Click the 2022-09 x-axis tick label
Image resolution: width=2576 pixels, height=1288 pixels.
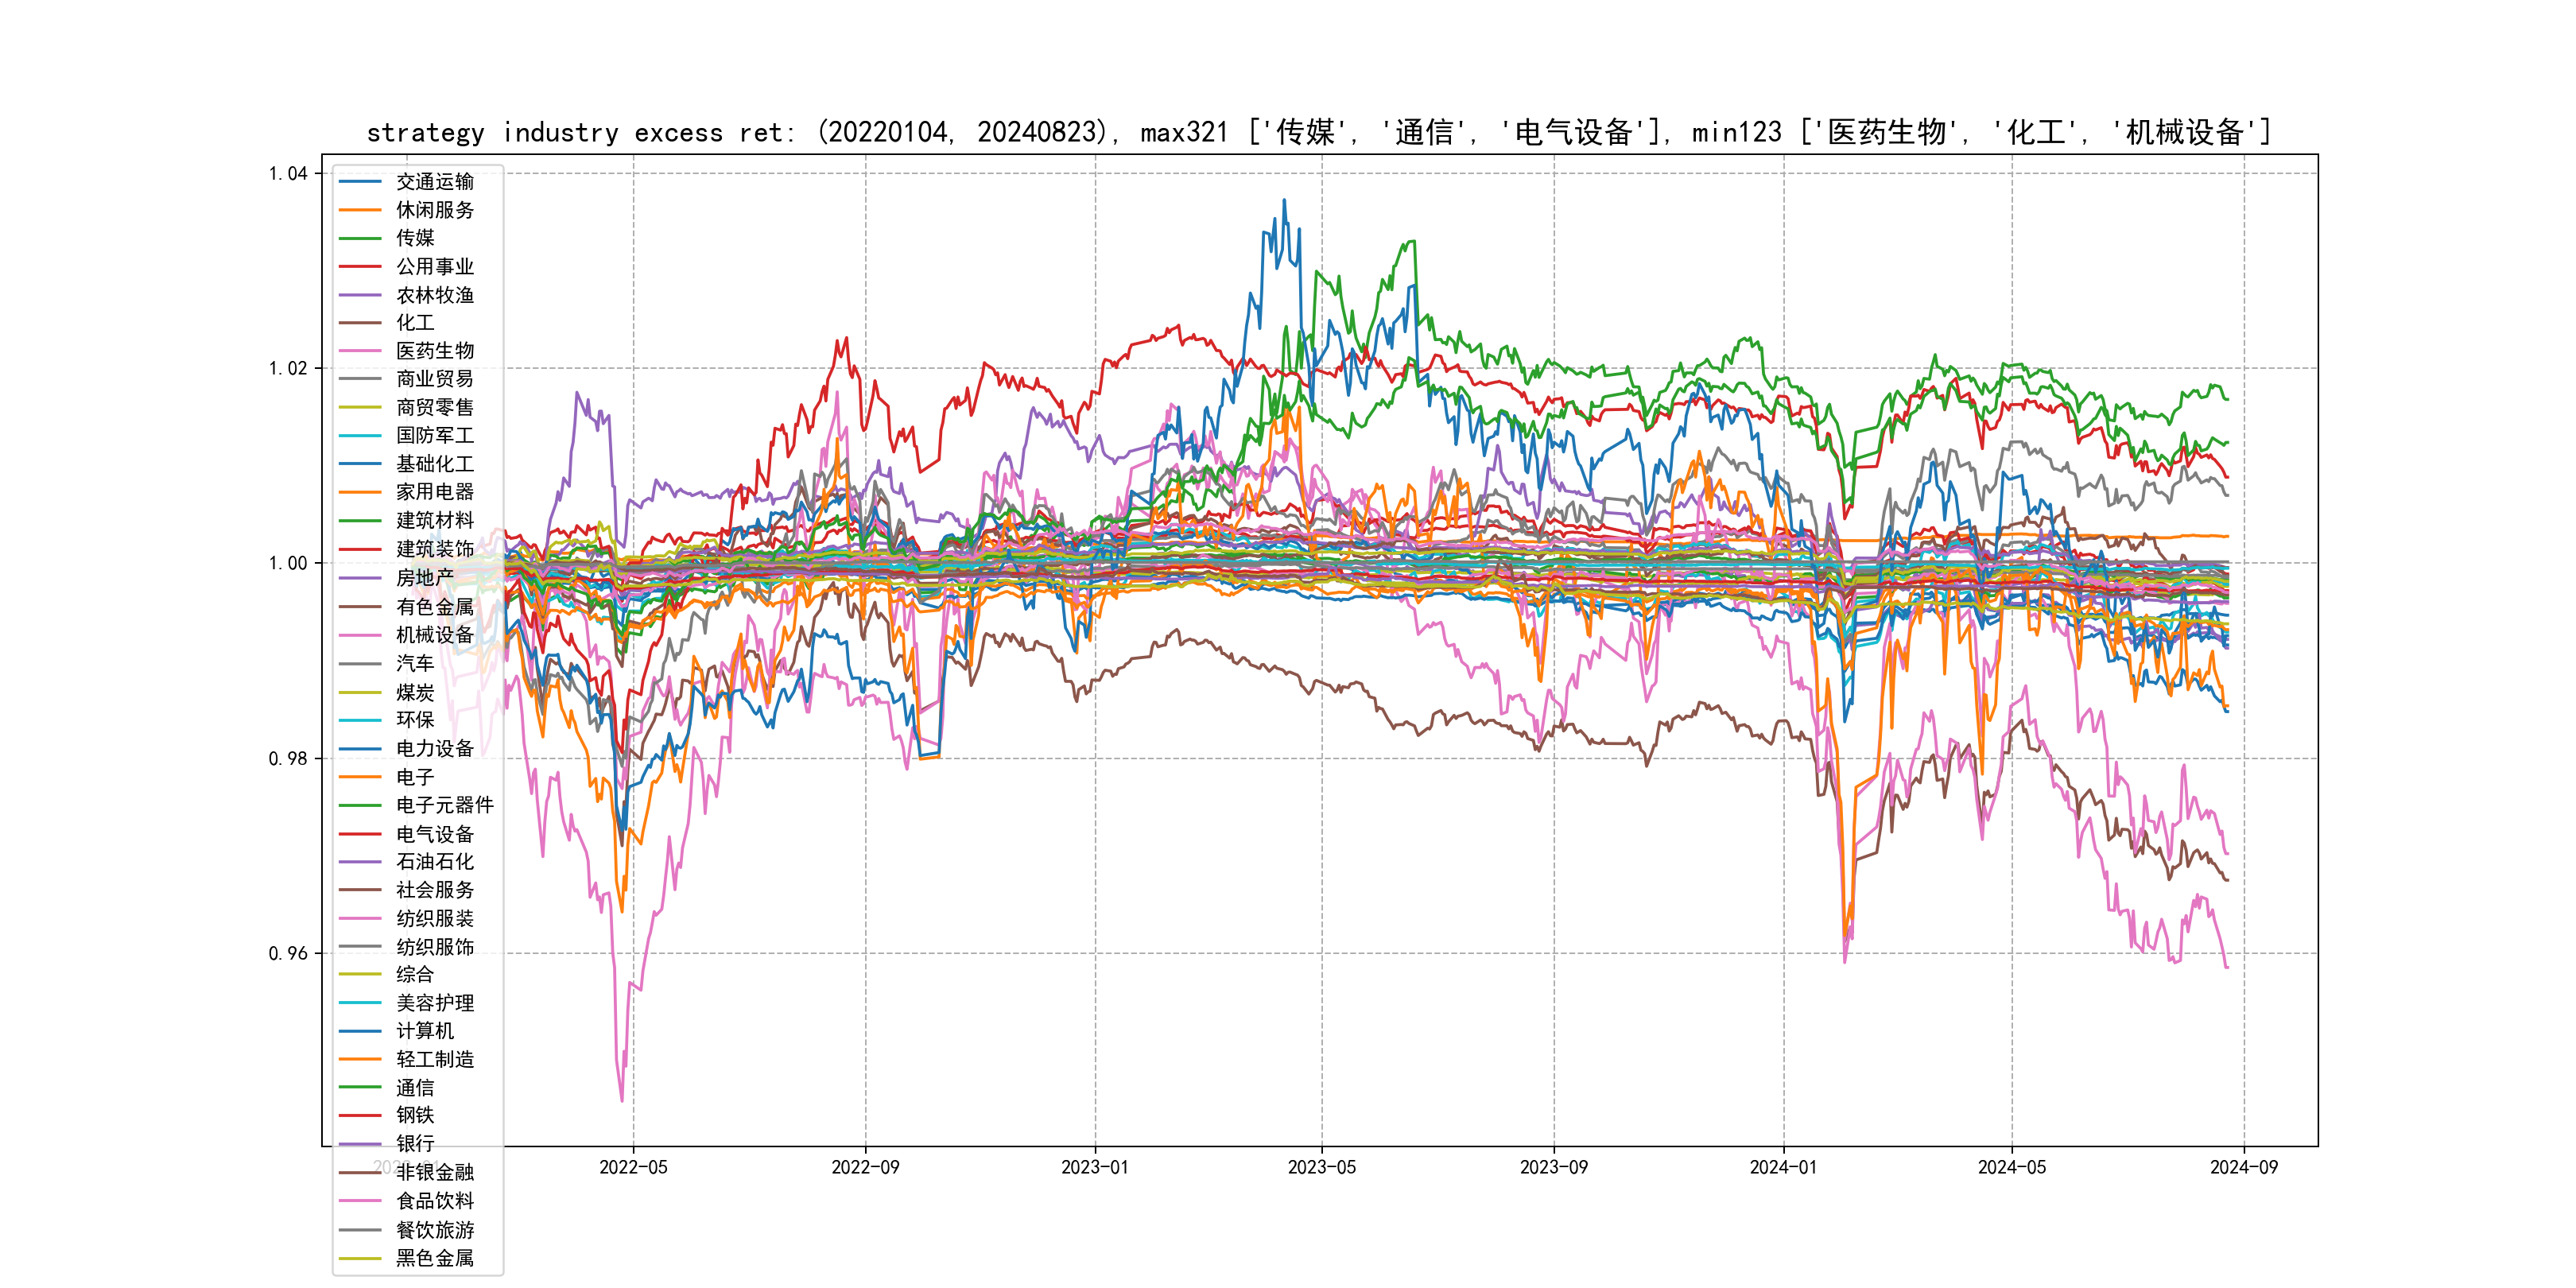coord(865,1167)
